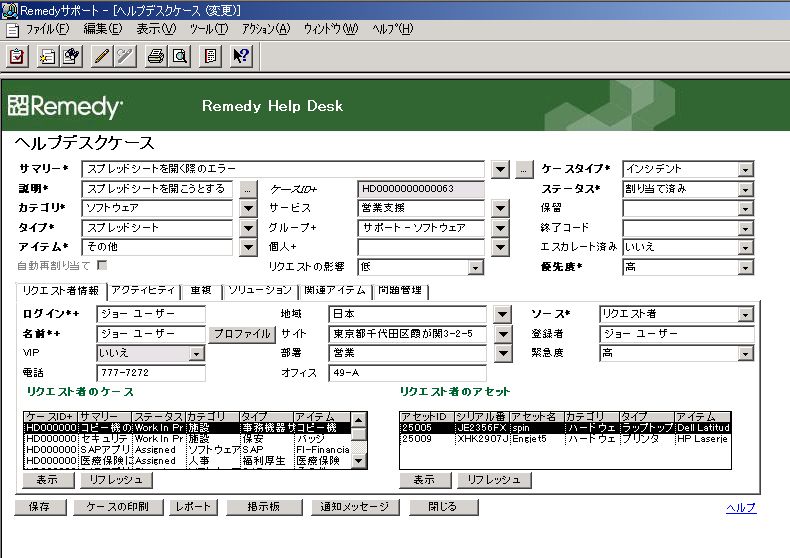Open the ellipsis editor next to サマリー
The image size is (790, 558).
[524, 170]
